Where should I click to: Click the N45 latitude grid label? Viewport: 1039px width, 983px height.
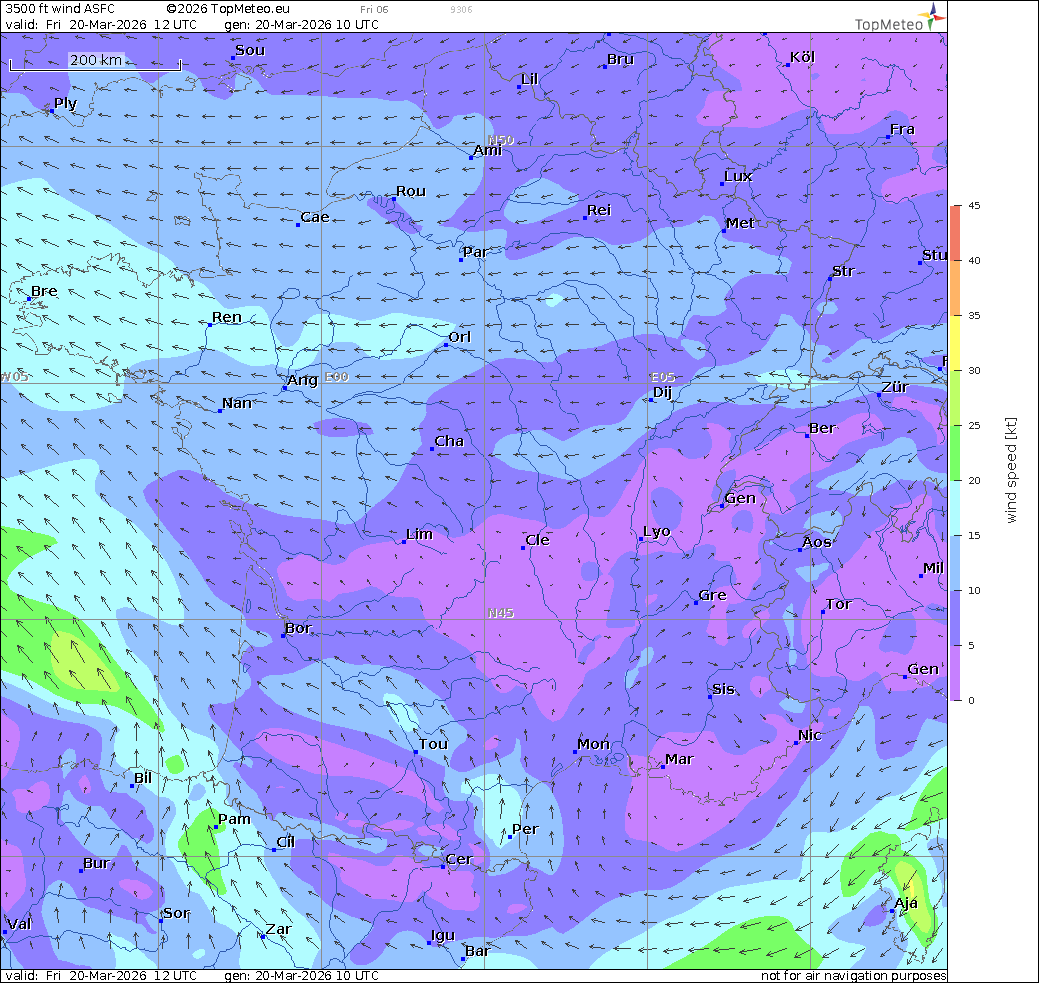point(501,613)
